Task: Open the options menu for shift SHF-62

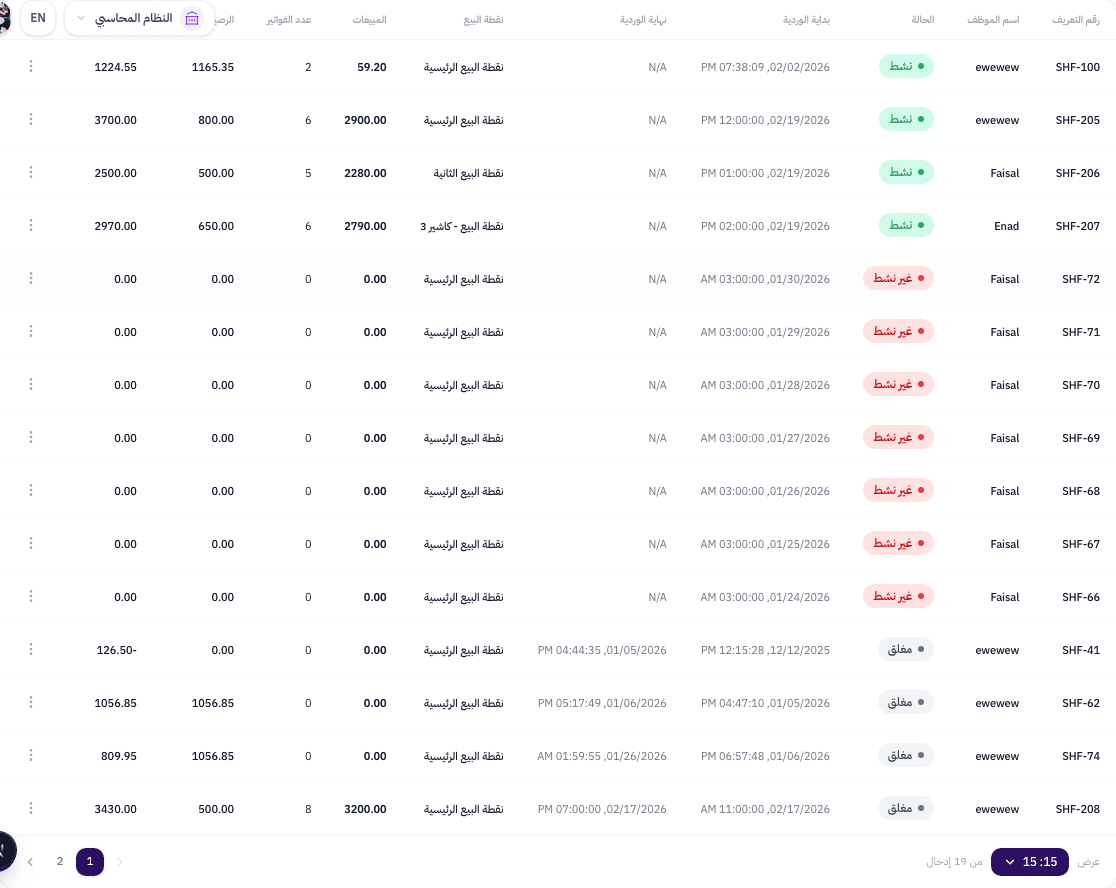Action: (31, 702)
